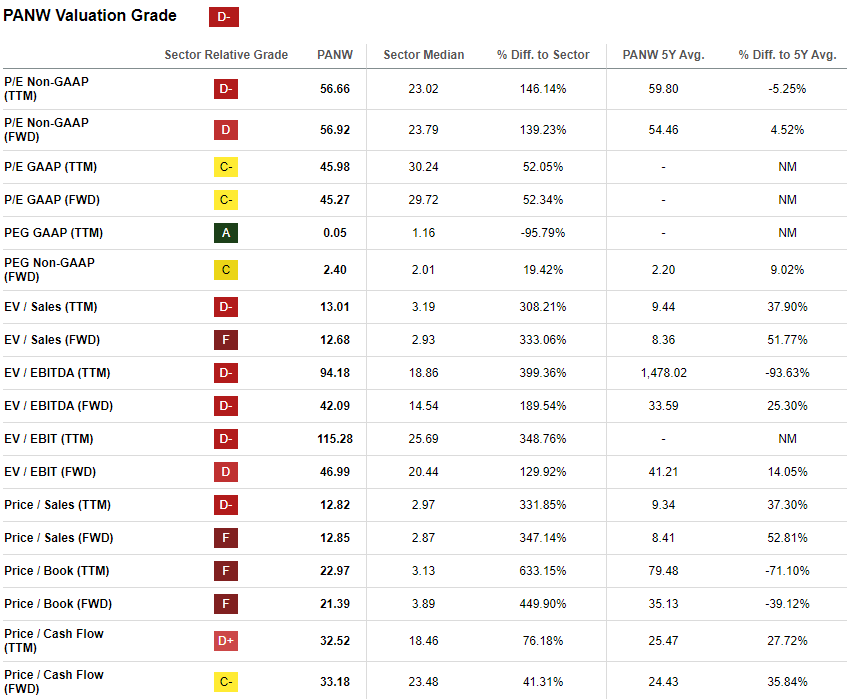Click the % Diff. to Sector column header
The image size is (849, 699).
click(543, 55)
